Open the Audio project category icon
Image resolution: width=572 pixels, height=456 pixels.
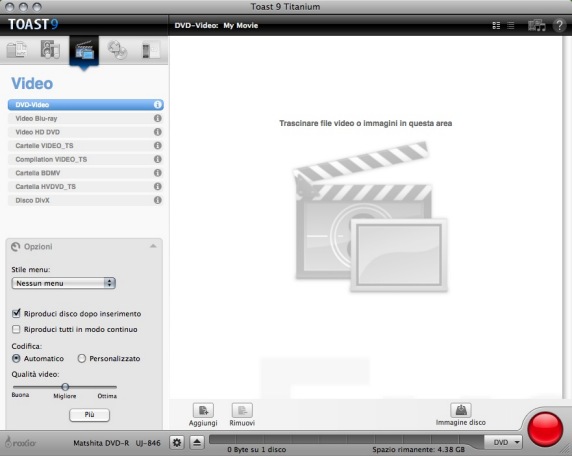coord(50,50)
